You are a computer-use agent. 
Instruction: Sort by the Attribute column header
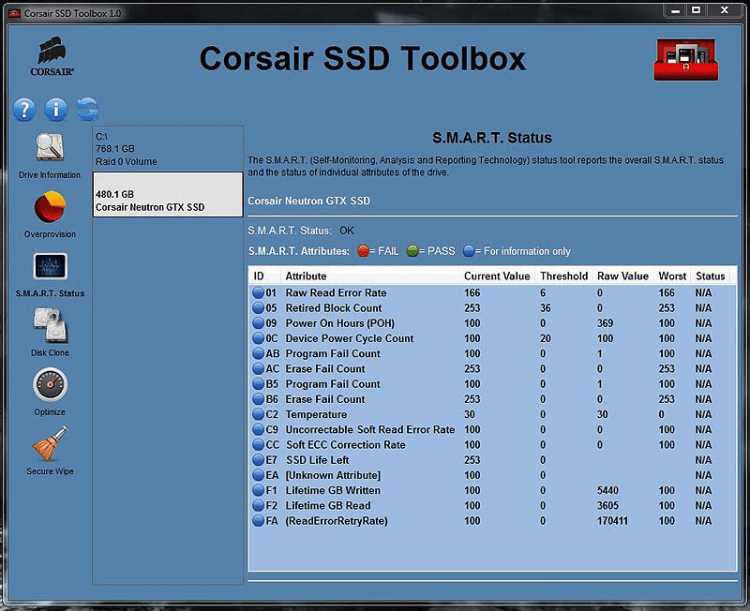pos(306,276)
